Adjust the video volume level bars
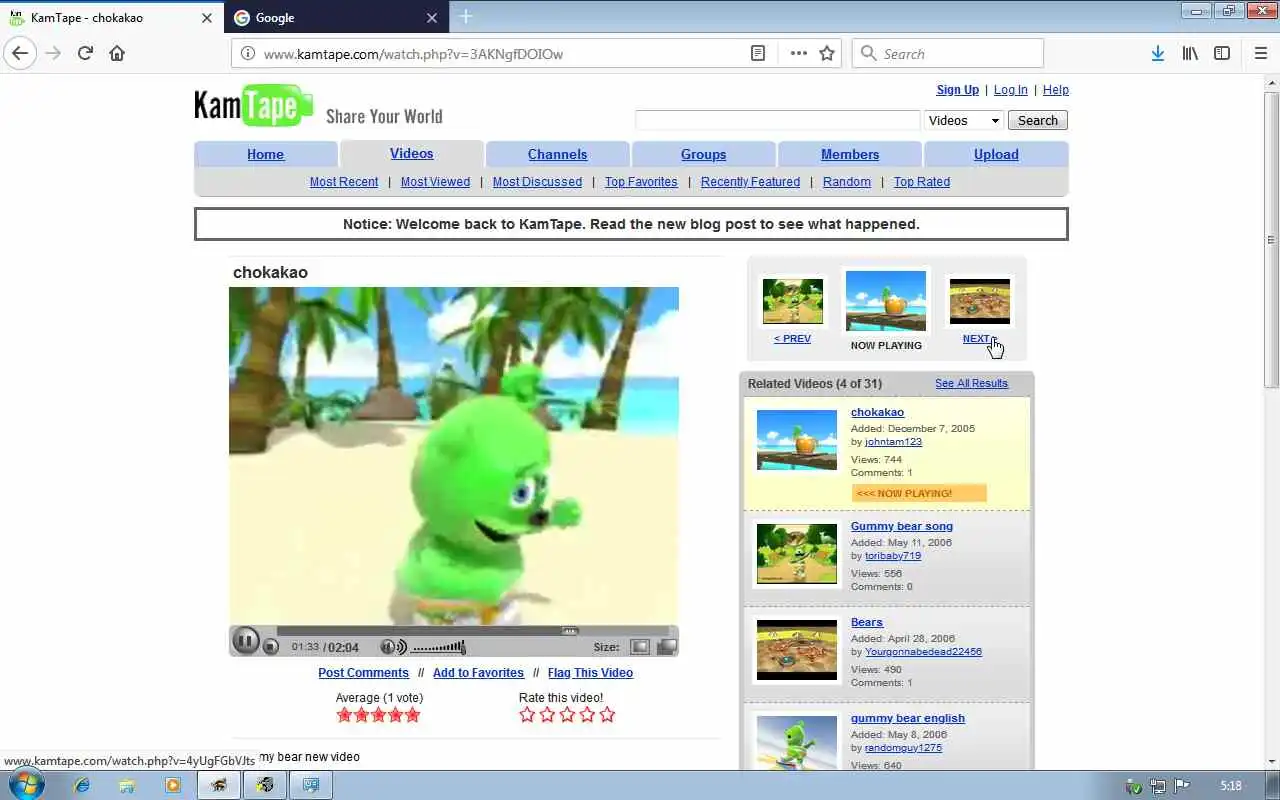The image size is (1280, 800). [x=439, y=647]
